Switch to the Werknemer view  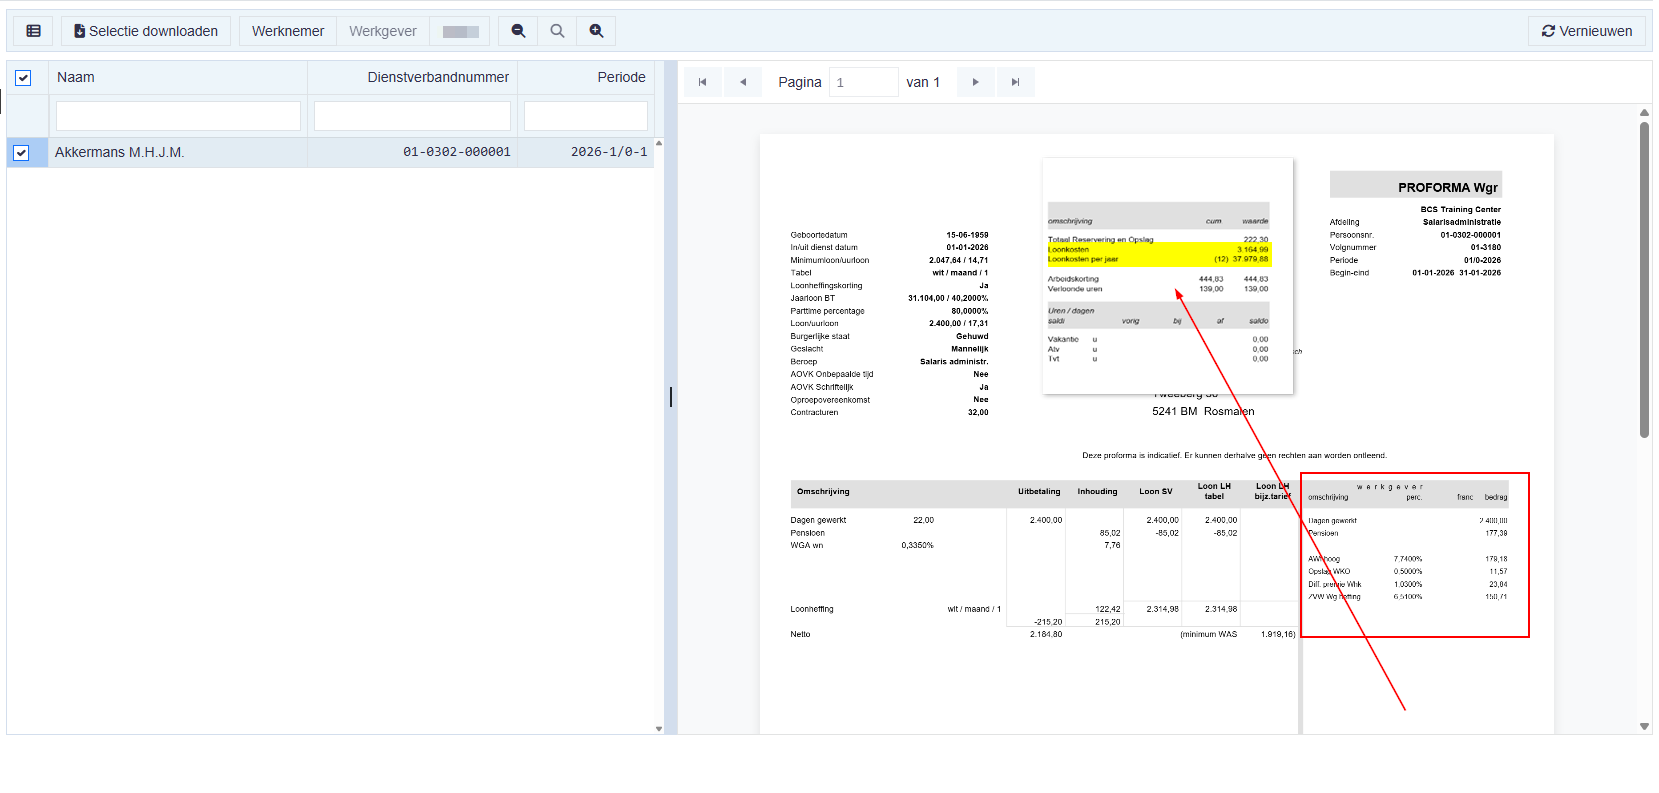pos(288,31)
